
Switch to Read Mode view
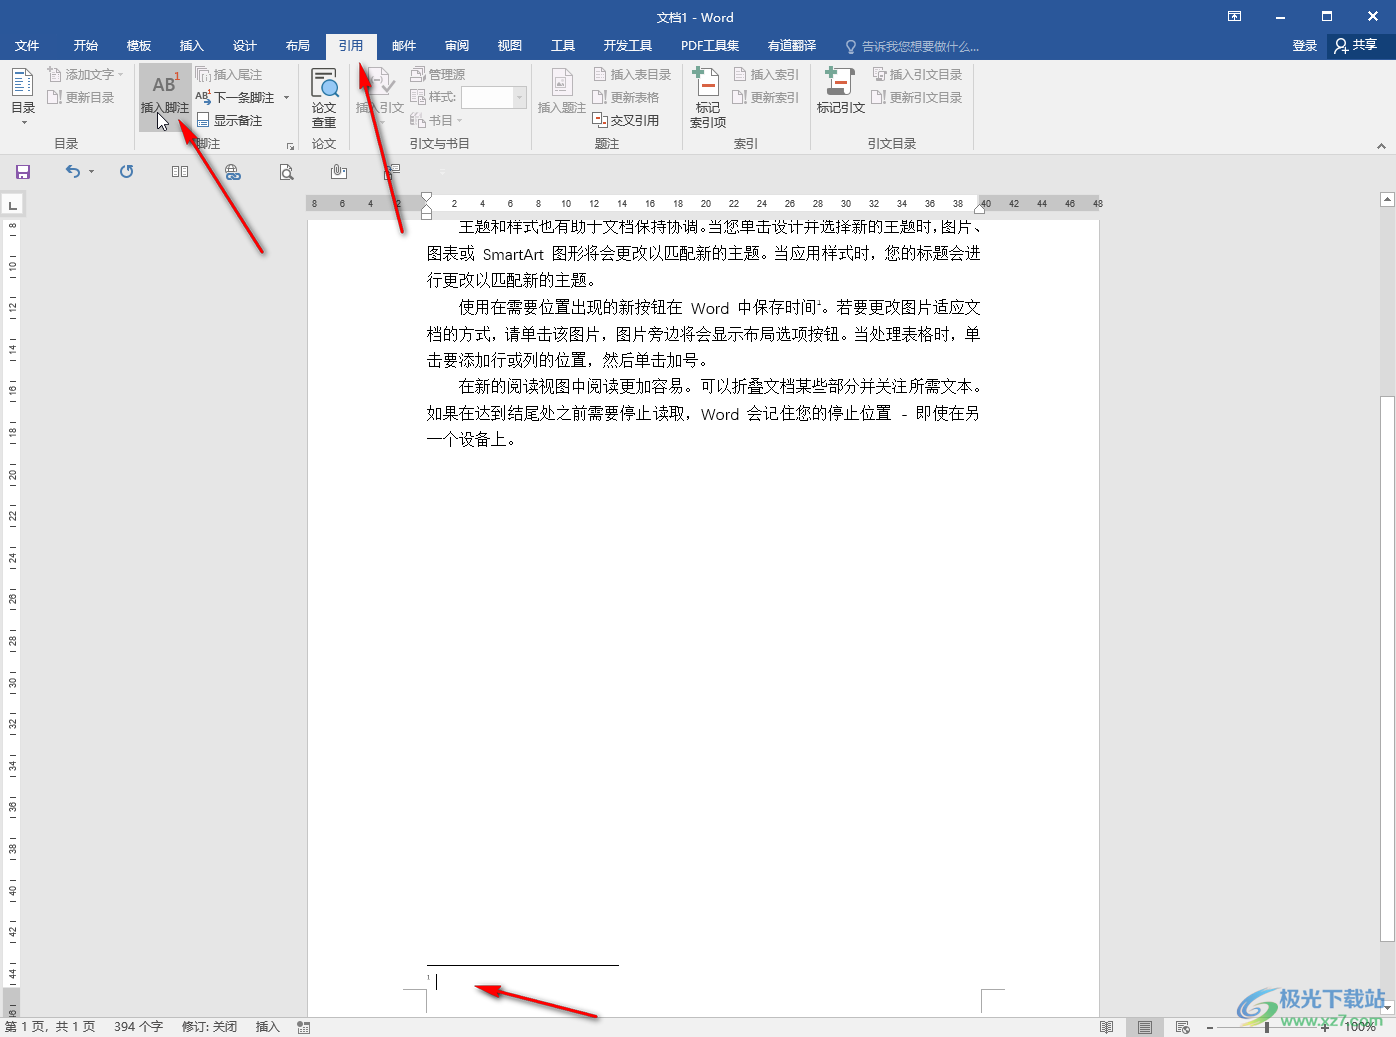point(1107,1027)
